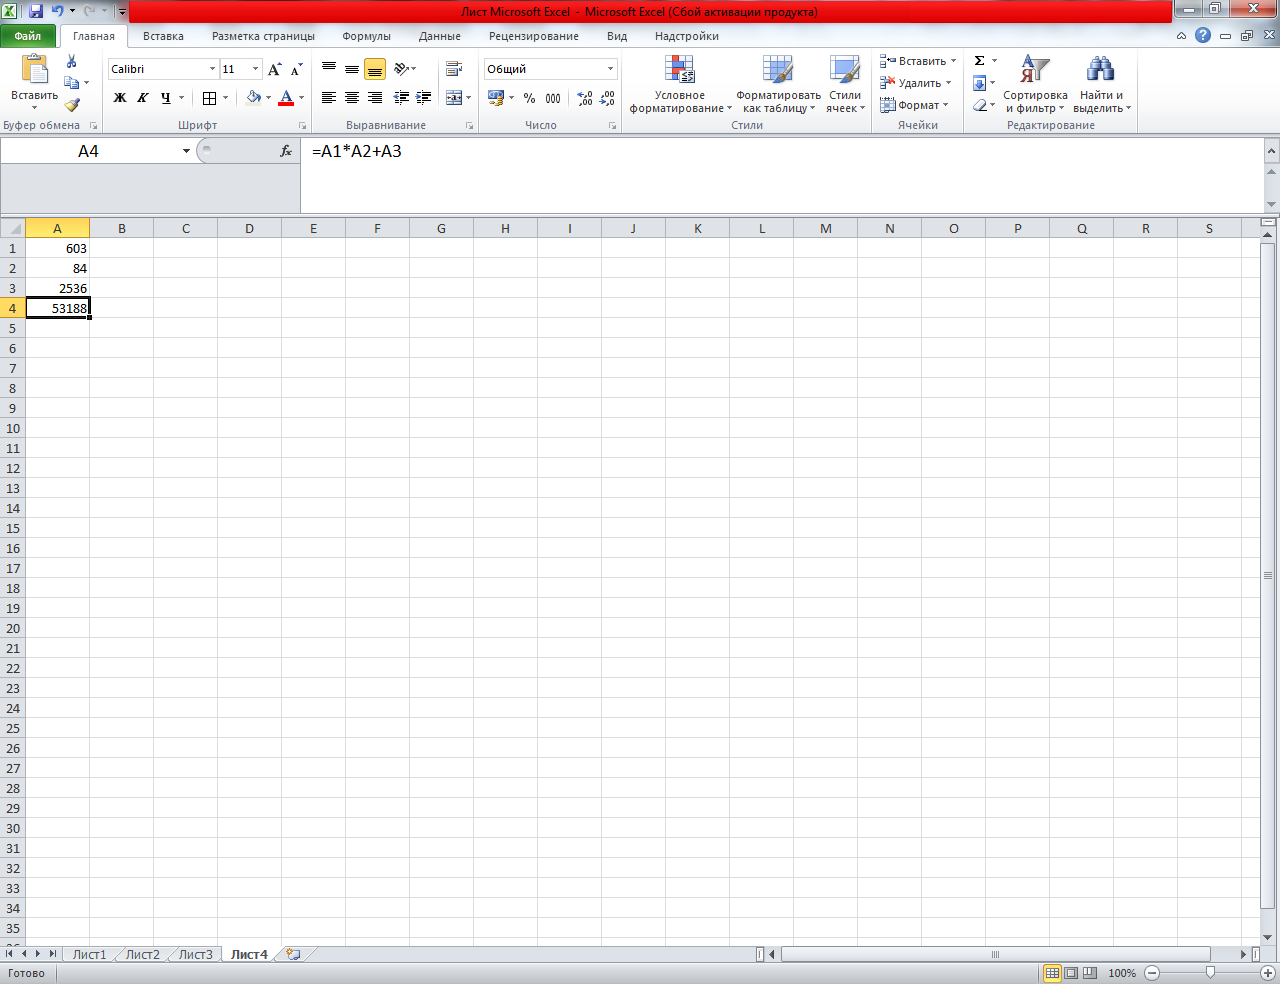Click the AutoSum sigma icon
The height and width of the screenshot is (984, 1280).
point(980,61)
